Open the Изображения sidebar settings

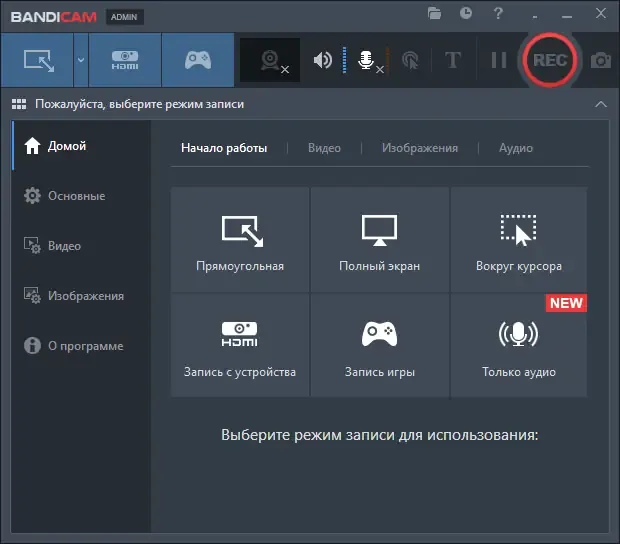81,296
